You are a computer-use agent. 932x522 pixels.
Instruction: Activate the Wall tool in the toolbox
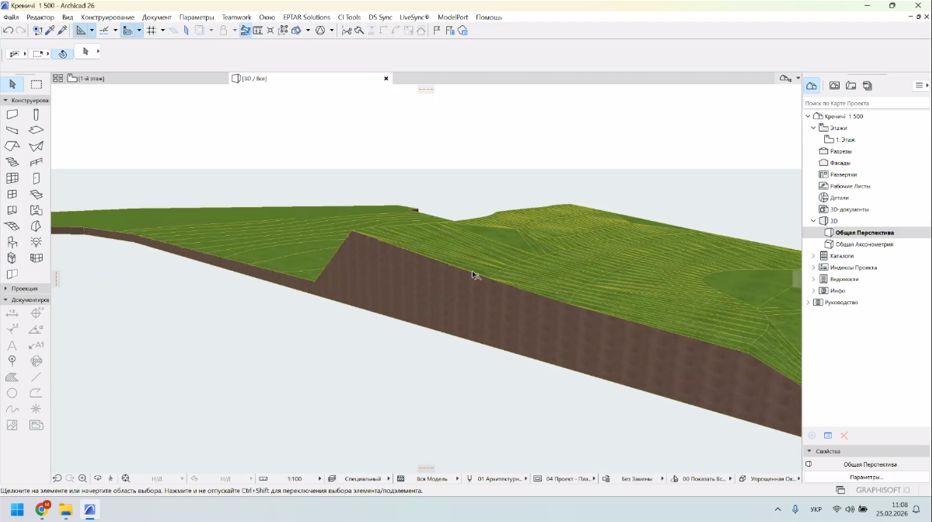[12, 115]
